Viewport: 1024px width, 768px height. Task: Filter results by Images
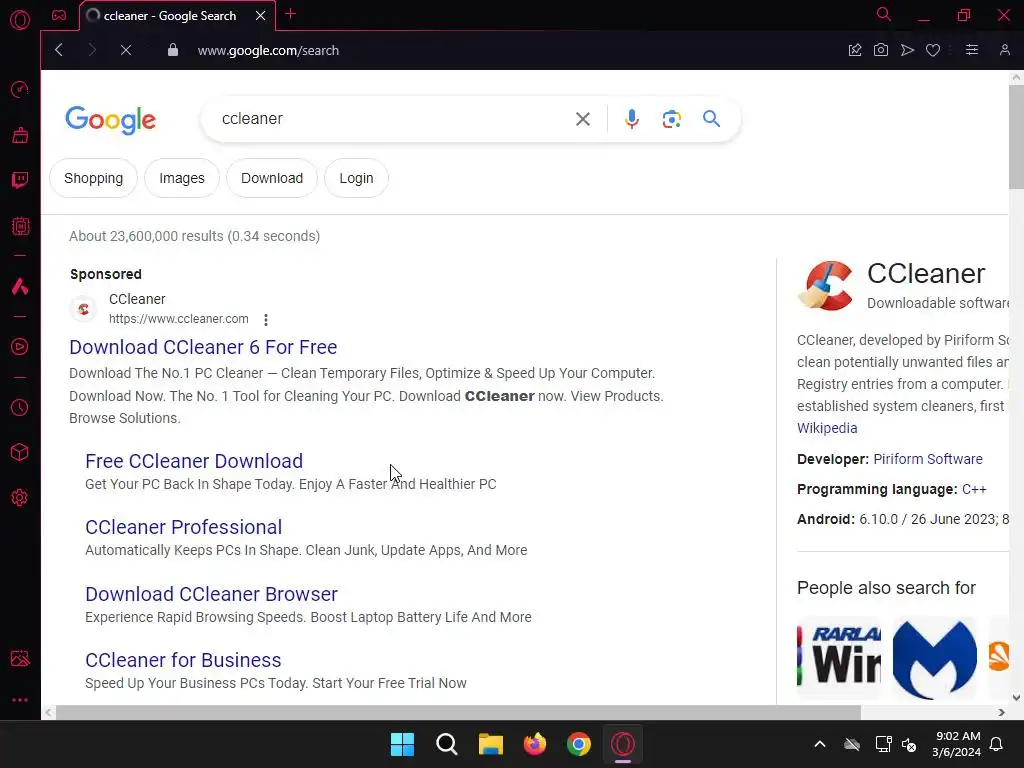point(182,178)
